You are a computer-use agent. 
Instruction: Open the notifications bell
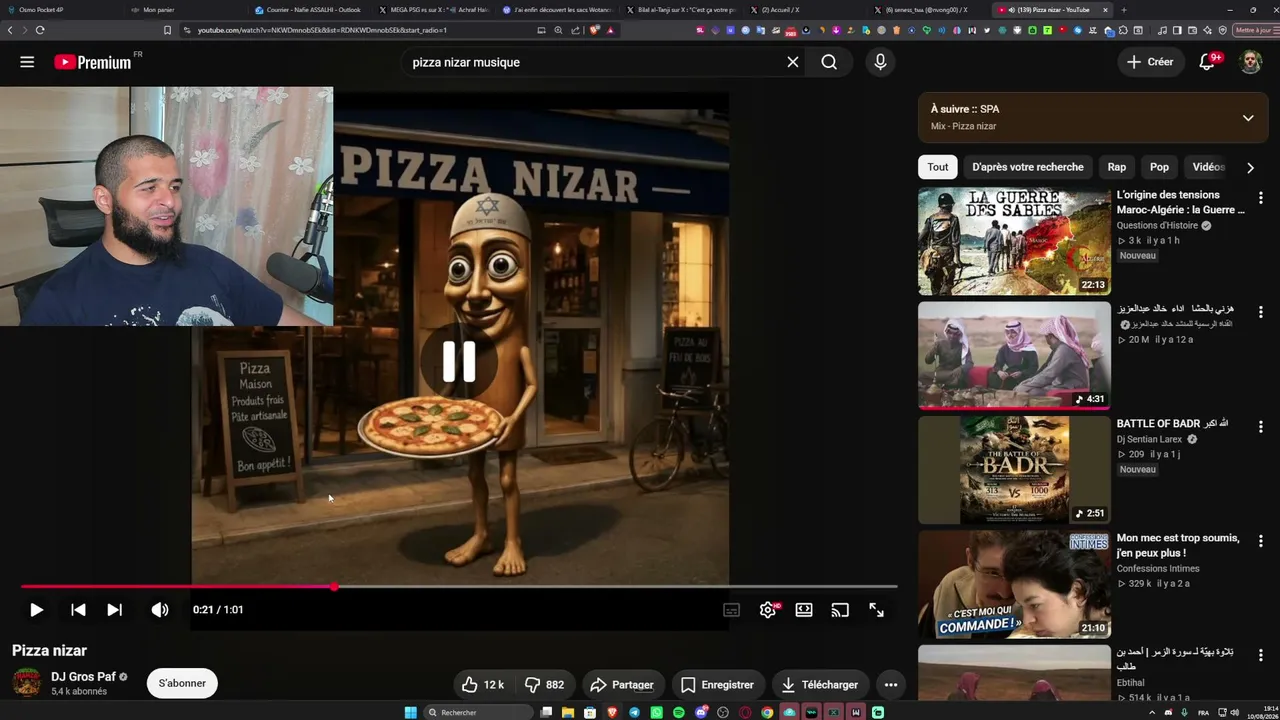[1207, 62]
